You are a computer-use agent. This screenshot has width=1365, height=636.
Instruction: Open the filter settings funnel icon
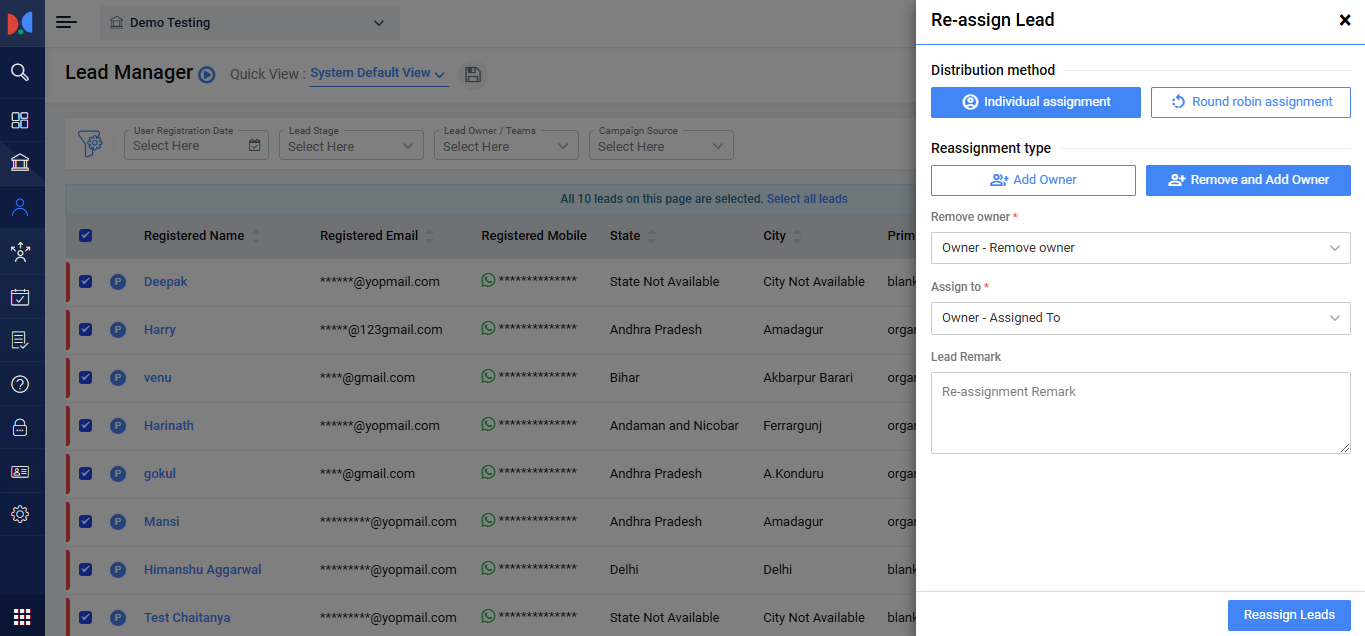coord(92,145)
